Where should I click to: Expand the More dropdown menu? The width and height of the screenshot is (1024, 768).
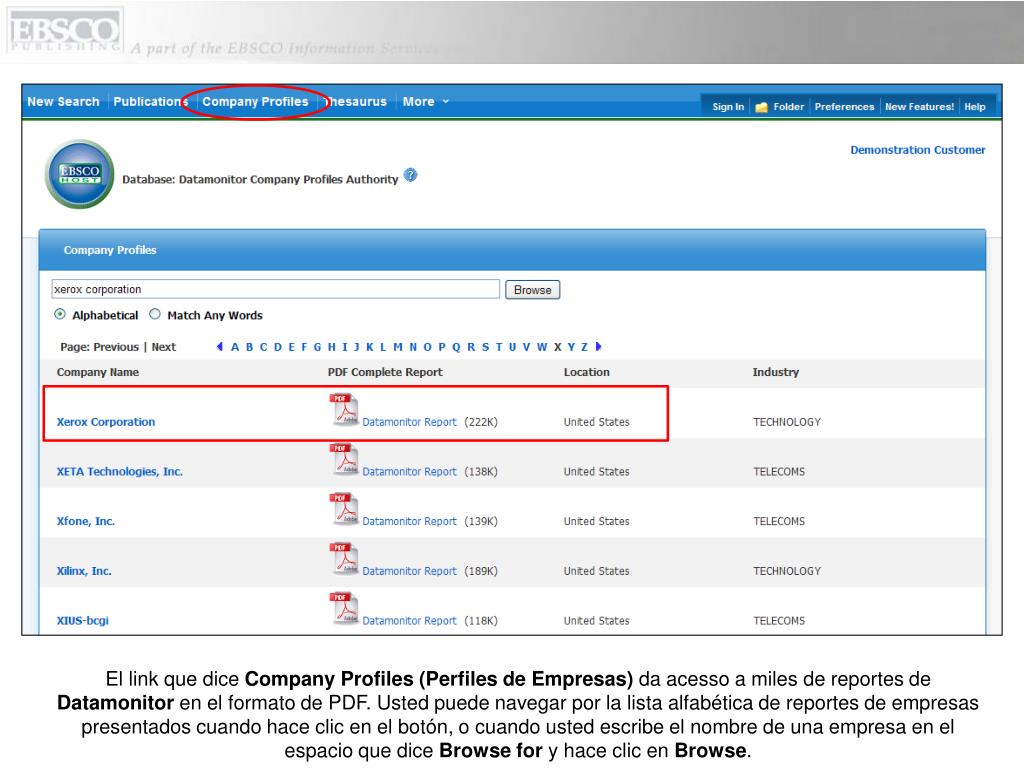click(425, 102)
